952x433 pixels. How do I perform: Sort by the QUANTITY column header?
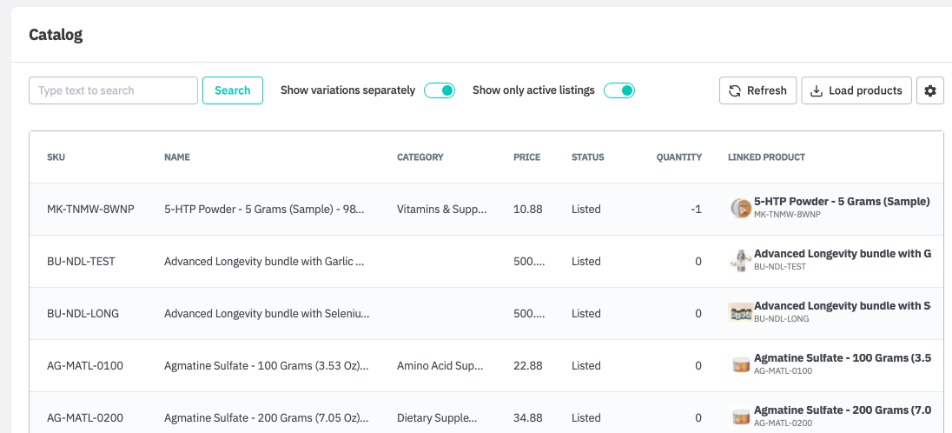[x=678, y=158]
